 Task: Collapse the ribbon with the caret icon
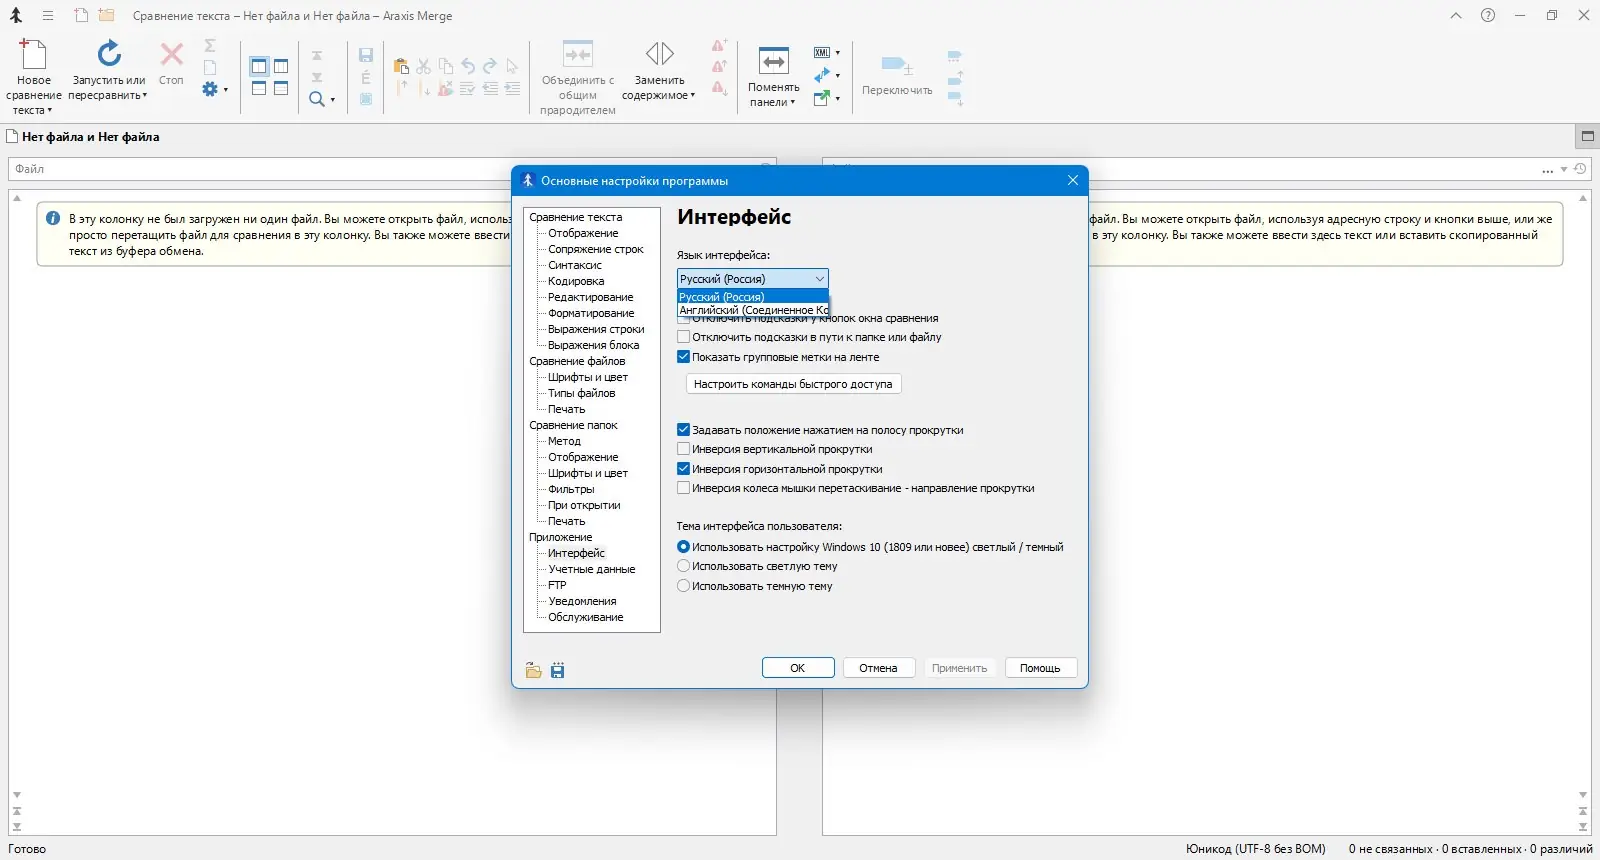(1456, 16)
